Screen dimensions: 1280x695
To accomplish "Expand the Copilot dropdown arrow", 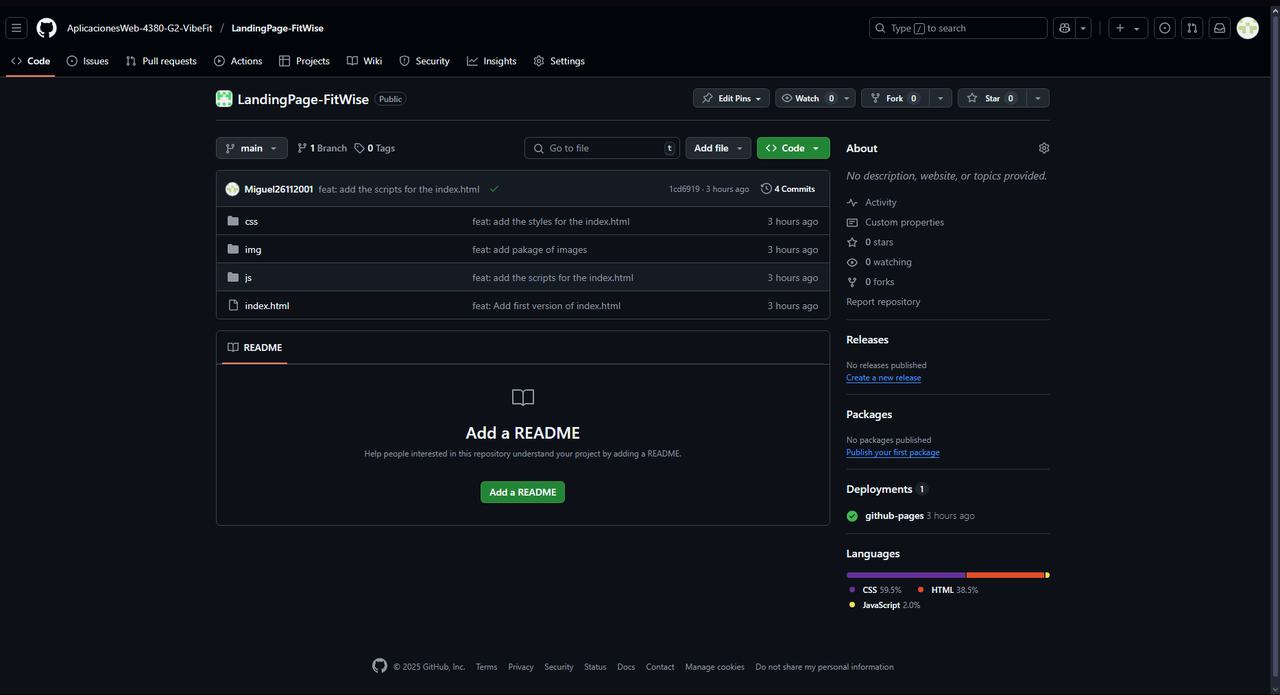I will 1084,28.
